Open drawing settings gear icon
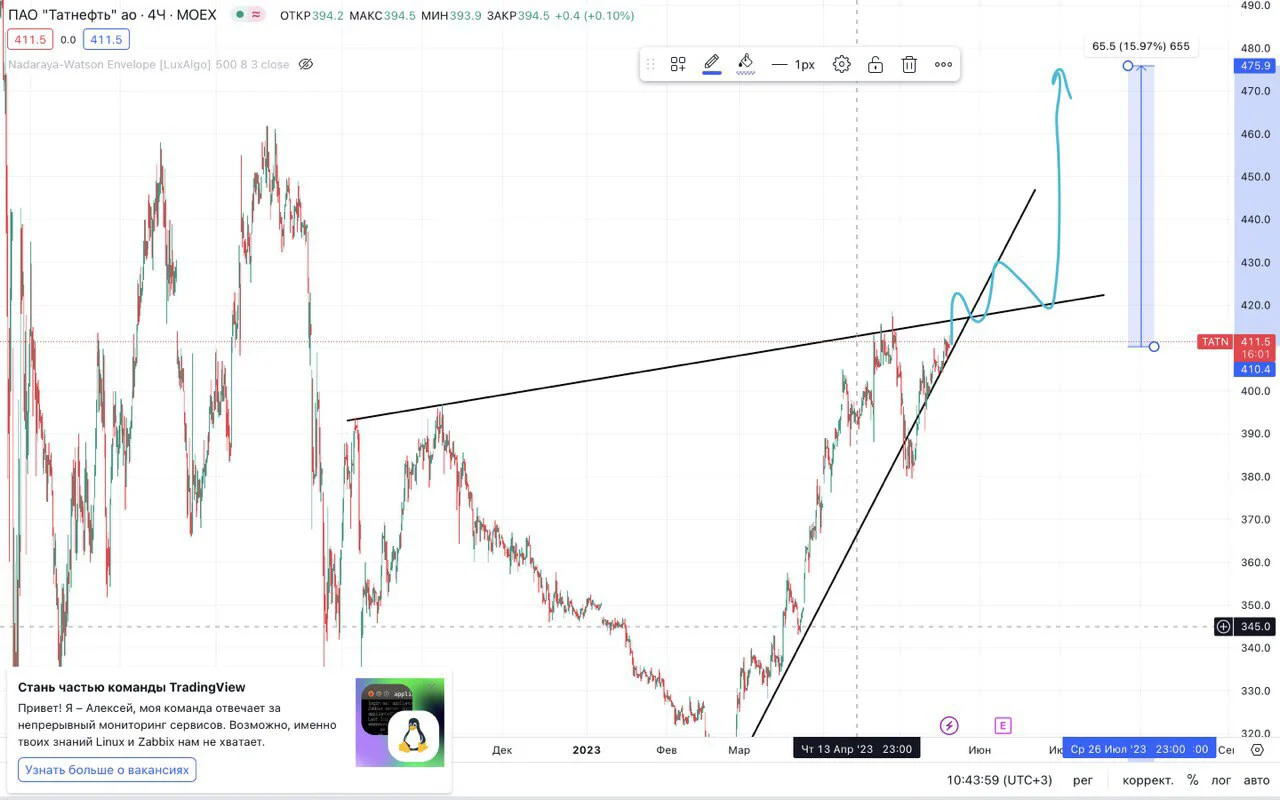 (842, 64)
